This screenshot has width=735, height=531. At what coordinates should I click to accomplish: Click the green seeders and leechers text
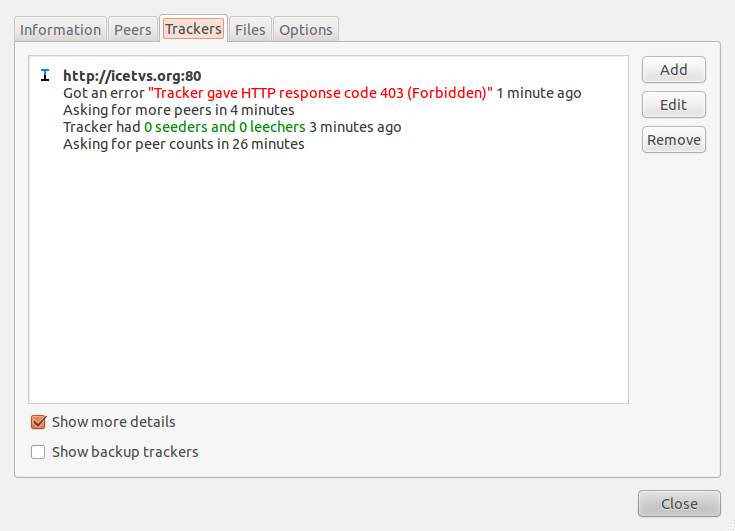tap(224, 127)
